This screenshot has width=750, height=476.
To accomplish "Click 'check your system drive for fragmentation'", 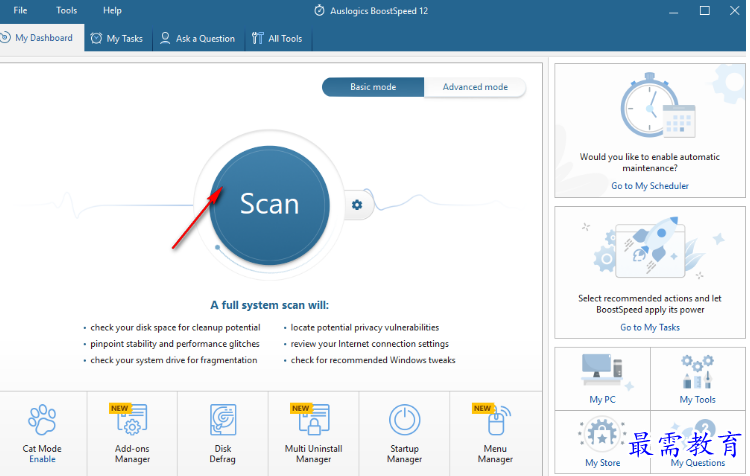I will [x=174, y=360].
